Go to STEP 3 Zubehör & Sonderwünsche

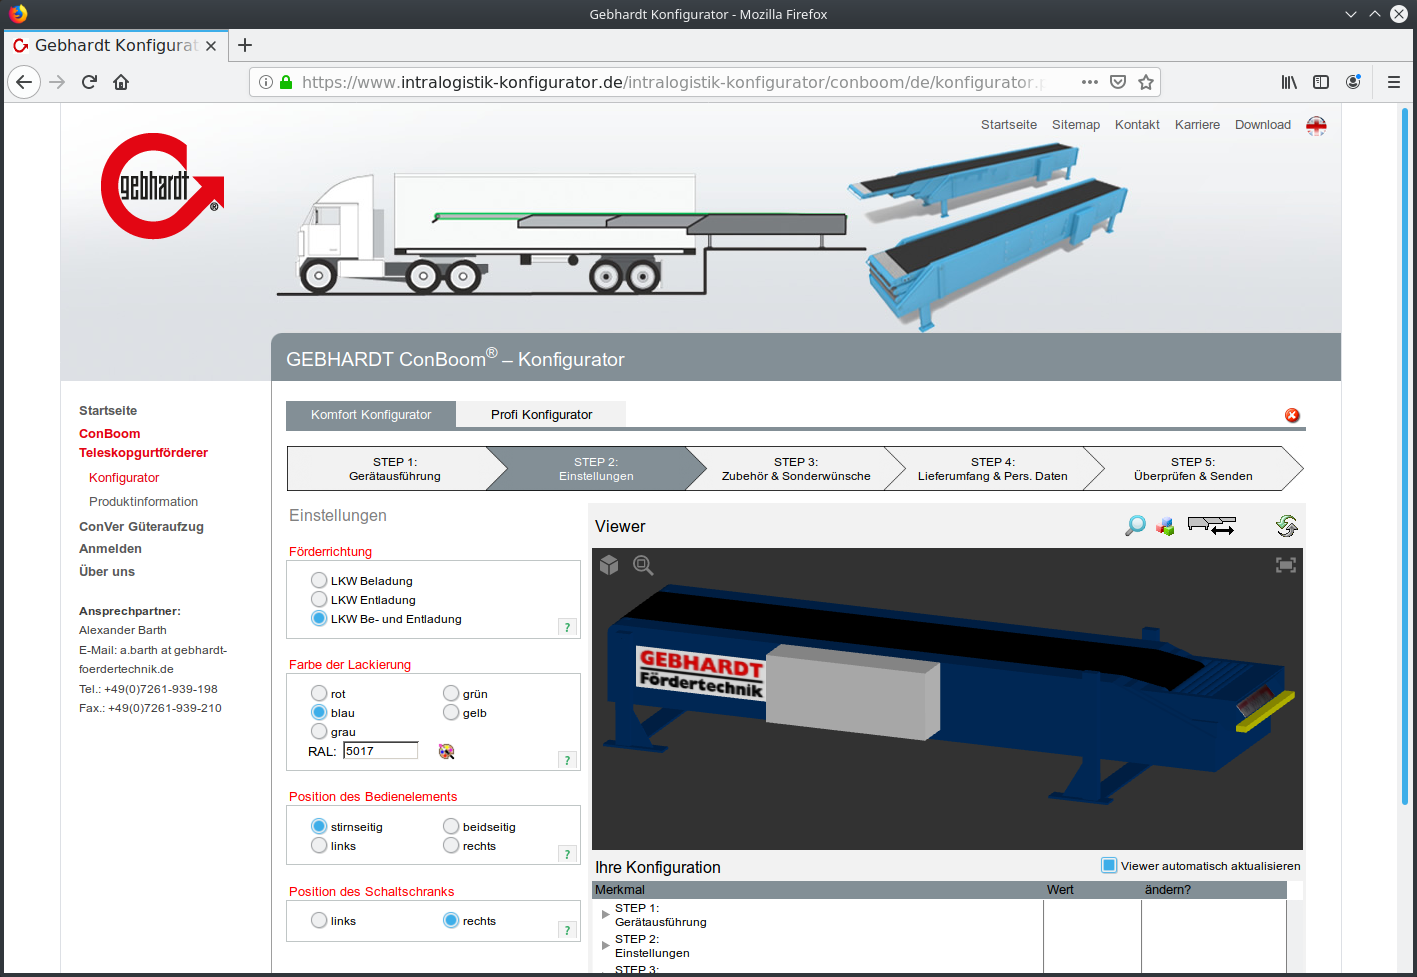(796, 469)
